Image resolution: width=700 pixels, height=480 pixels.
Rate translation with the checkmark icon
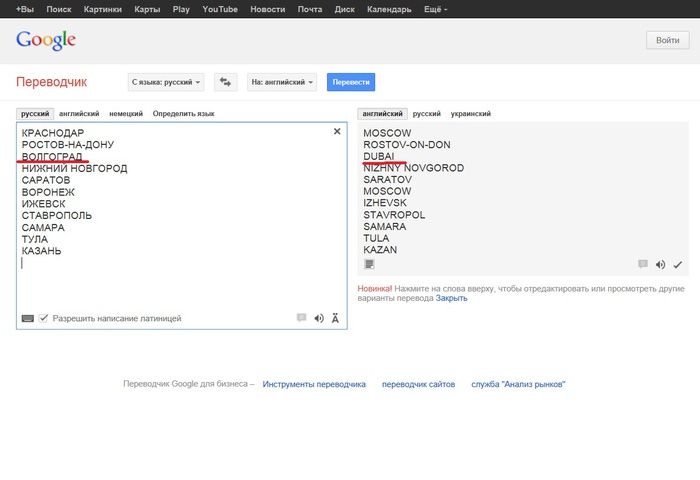pos(678,265)
